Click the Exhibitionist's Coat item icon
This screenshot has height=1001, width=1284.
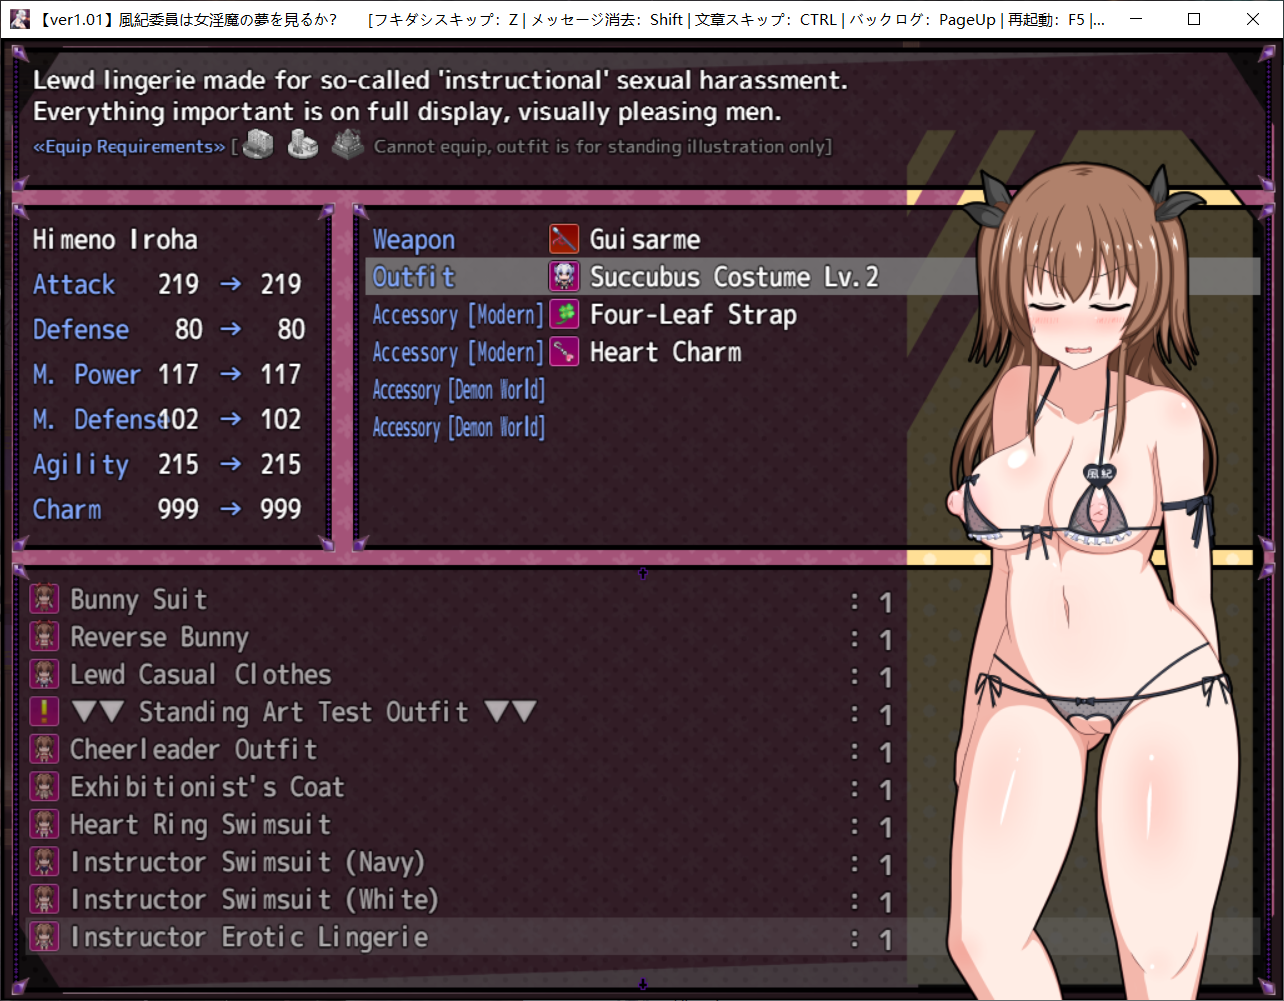click(44, 787)
